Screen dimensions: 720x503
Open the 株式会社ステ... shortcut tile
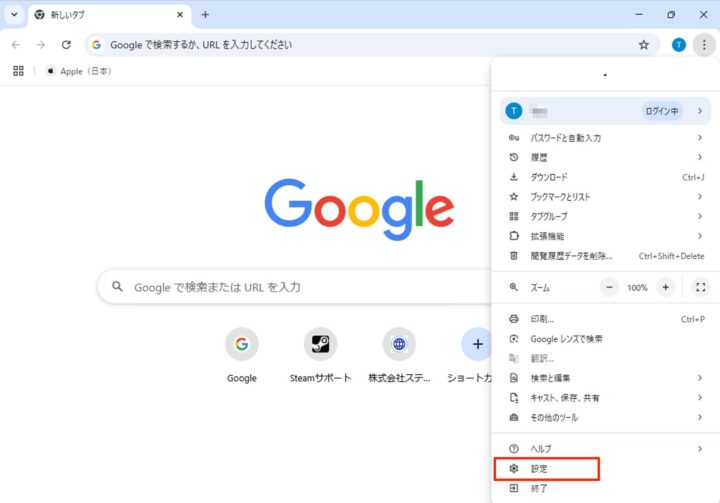click(399, 356)
